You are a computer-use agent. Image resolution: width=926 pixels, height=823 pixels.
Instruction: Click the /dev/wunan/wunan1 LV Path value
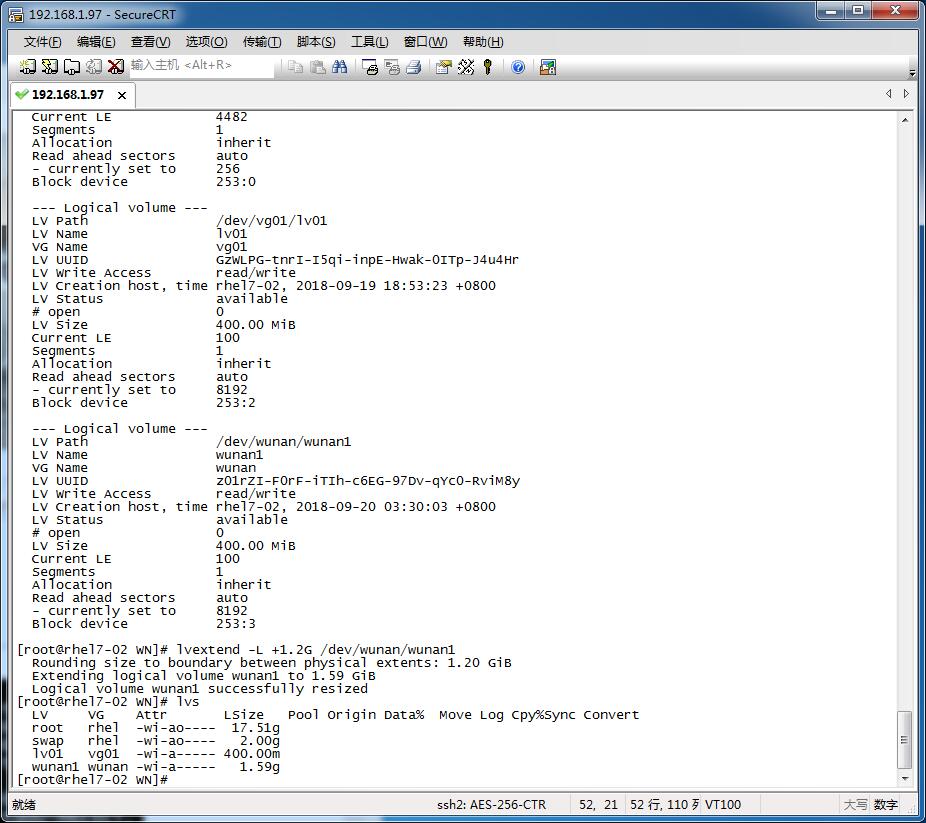(283, 442)
